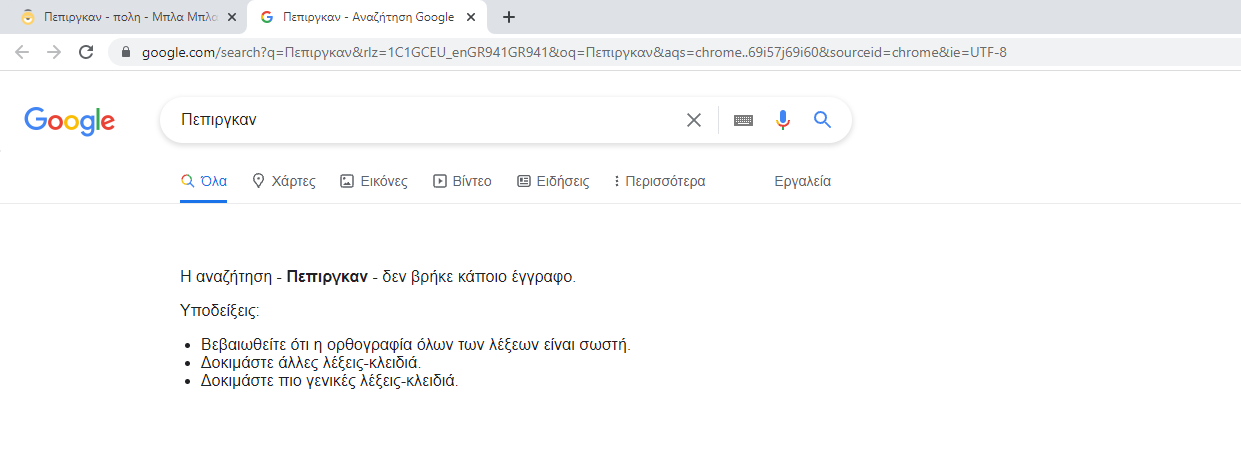Clear the search box with X icon
The image size is (1241, 457).
(x=694, y=120)
